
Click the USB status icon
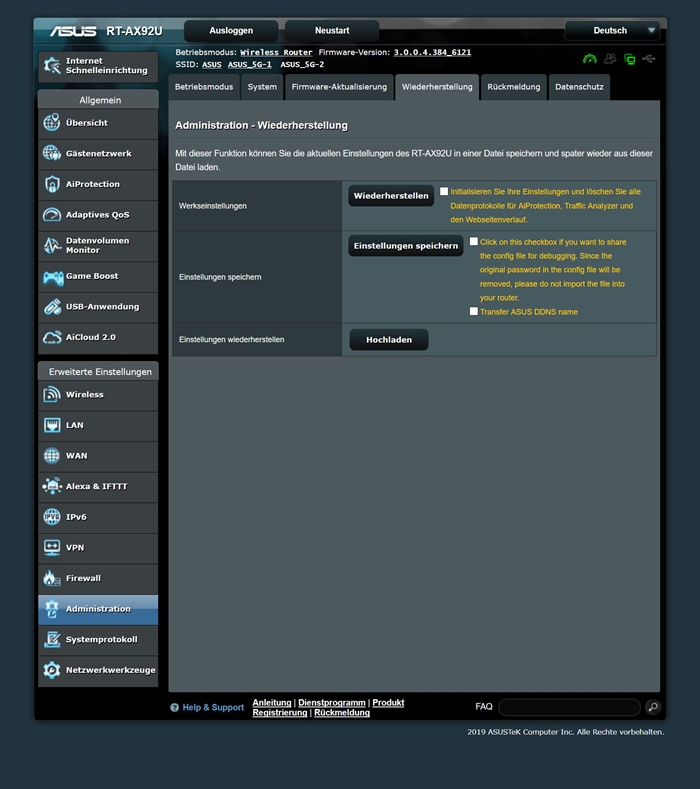(x=649, y=59)
